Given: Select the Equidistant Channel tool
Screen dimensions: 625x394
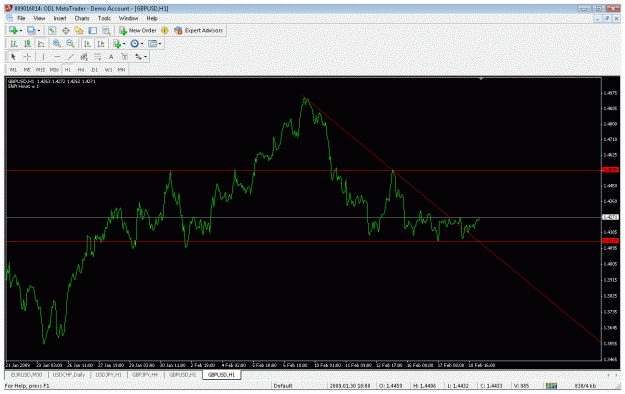Looking at the screenshot, I should [x=84, y=57].
